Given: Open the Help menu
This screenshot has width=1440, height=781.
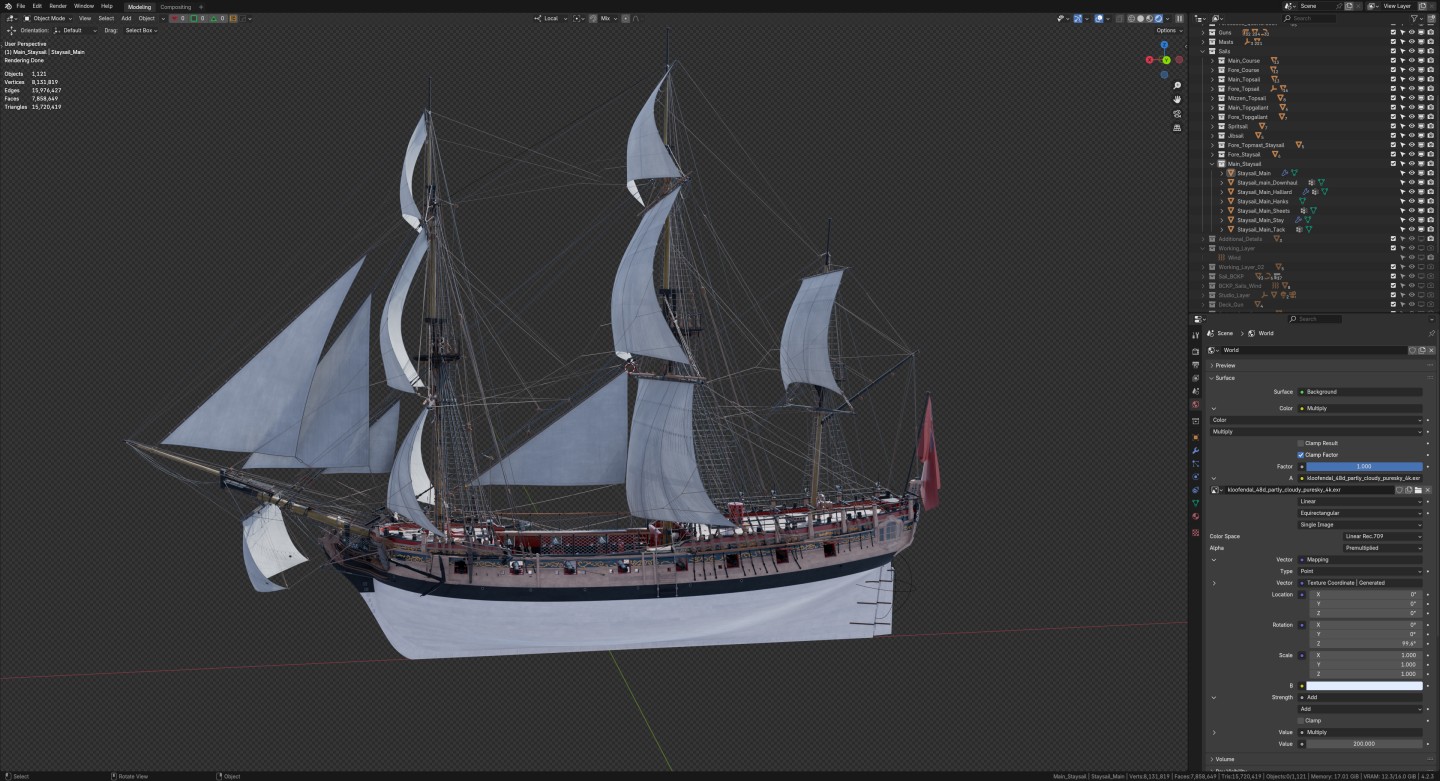Looking at the screenshot, I should coord(107,6).
